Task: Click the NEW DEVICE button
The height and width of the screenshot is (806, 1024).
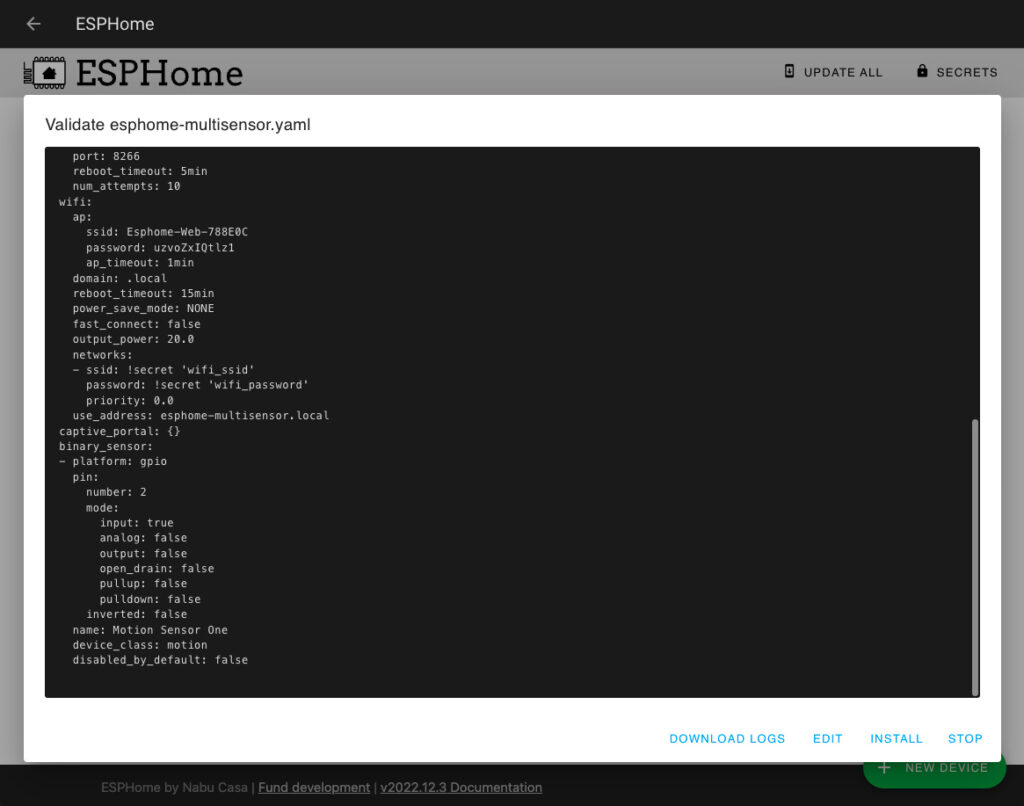Action: pos(934,767)
